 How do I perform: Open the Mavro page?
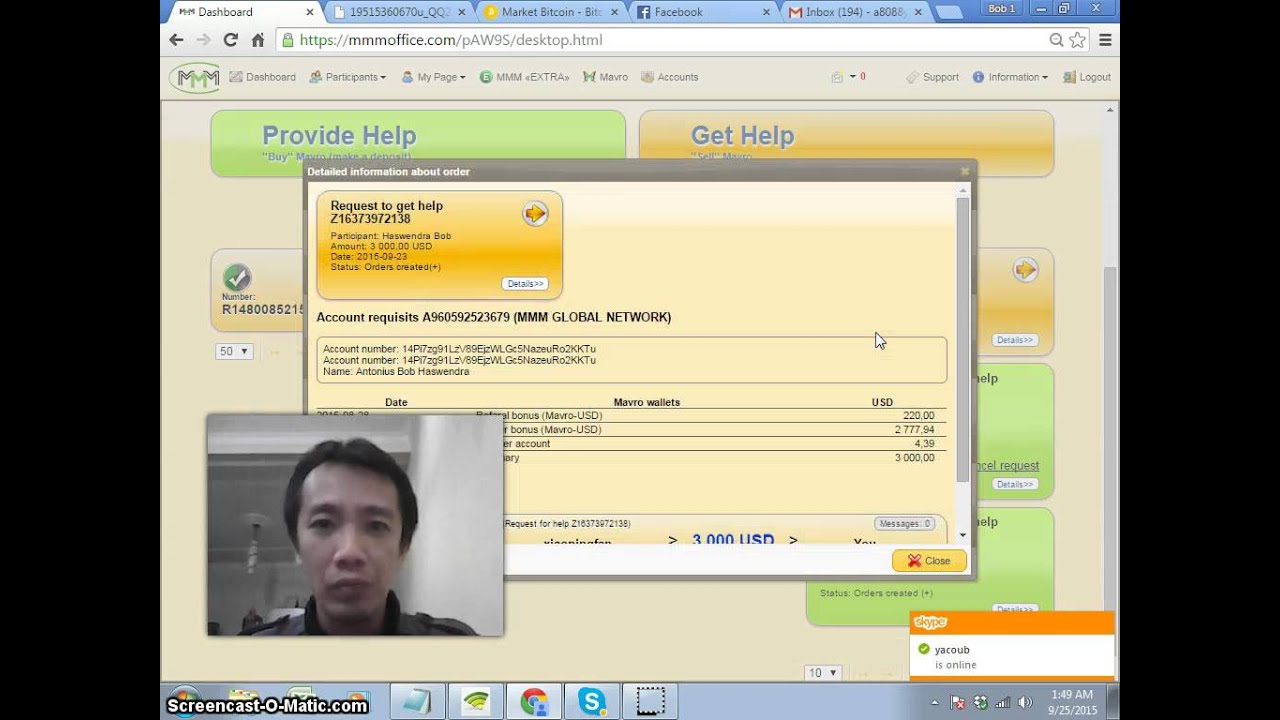tap(605, 77)
